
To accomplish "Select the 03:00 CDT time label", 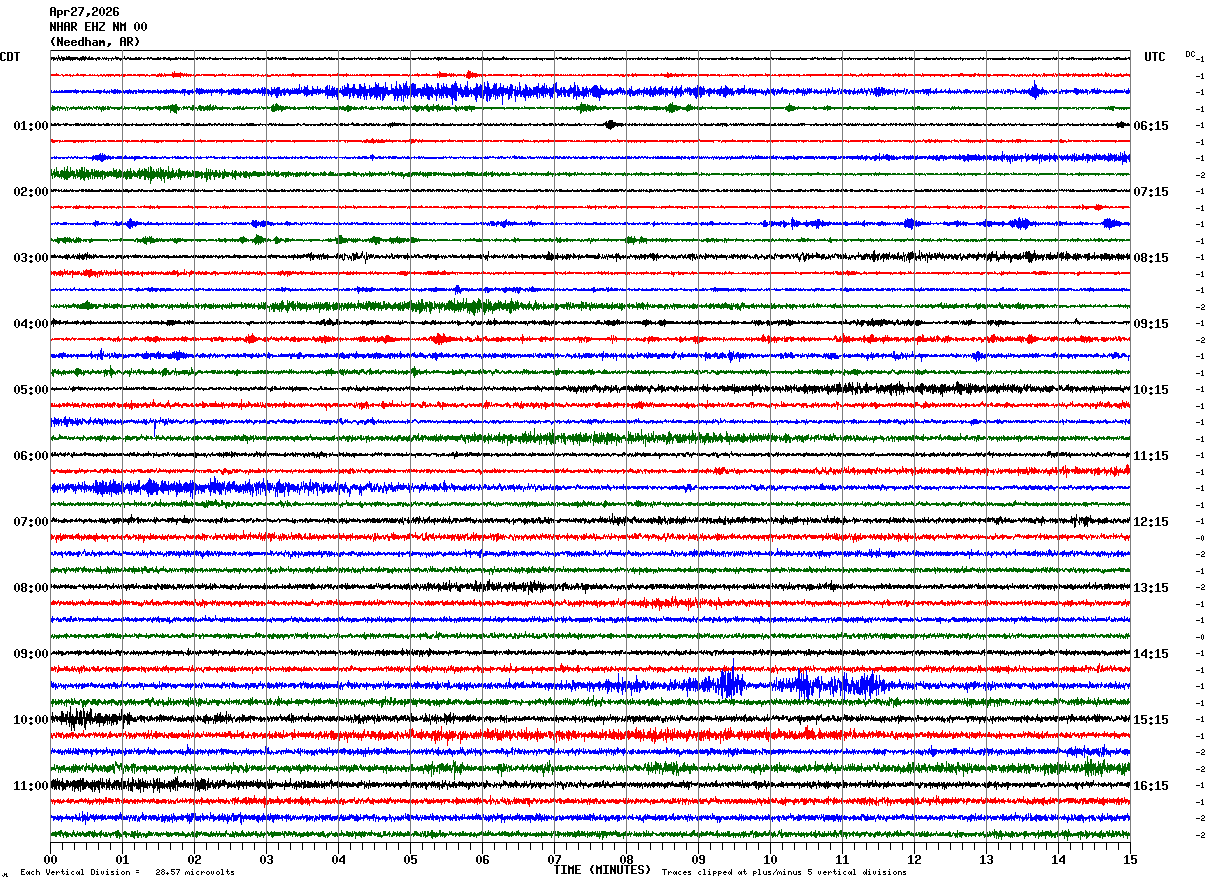I will click(31, 258).
